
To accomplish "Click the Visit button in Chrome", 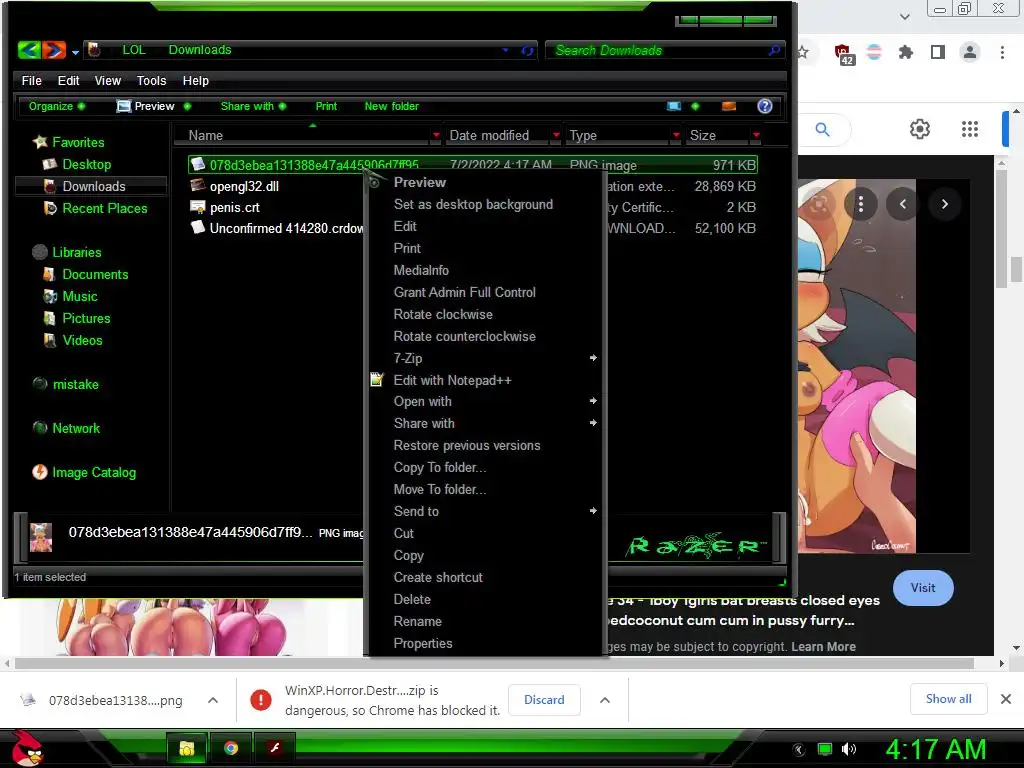I will click(923, 588).
